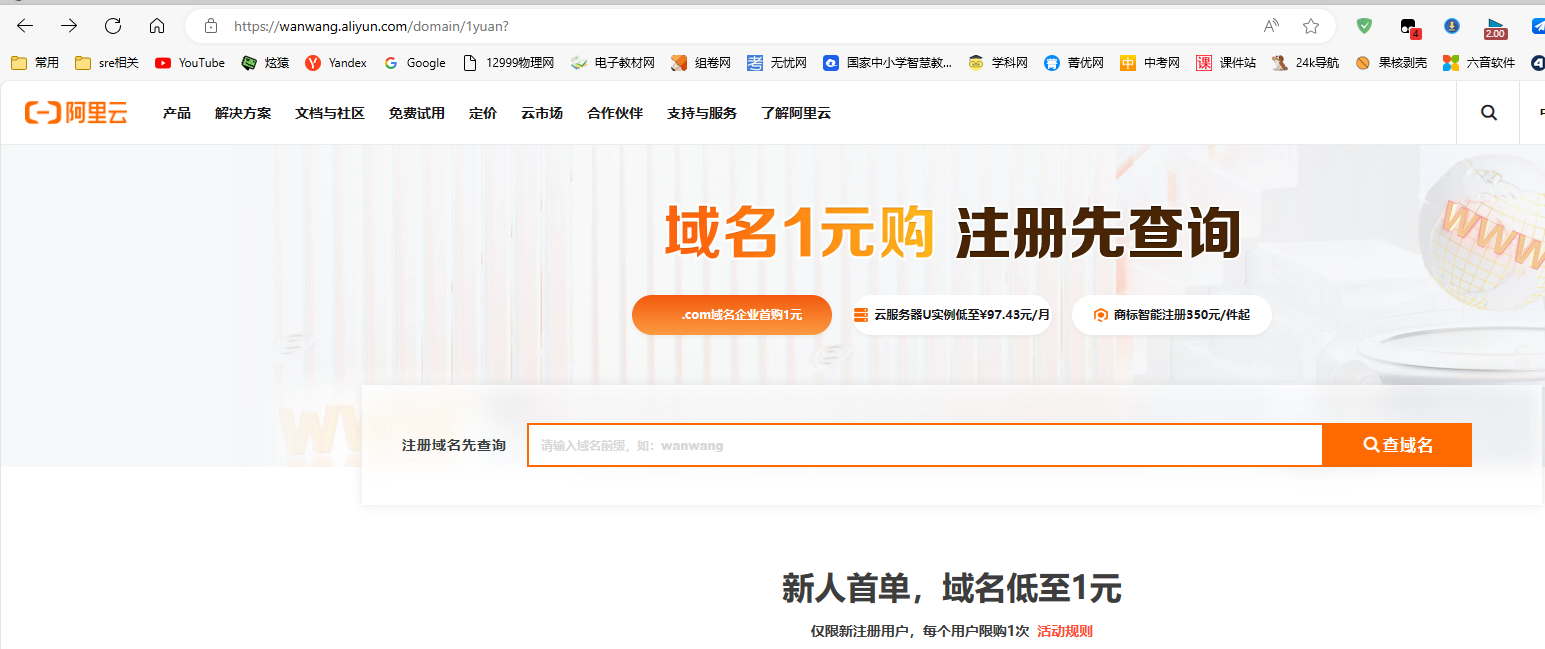
Task: Open the 支持与服务 navigation menu
Action: click(x=702, y=113)
